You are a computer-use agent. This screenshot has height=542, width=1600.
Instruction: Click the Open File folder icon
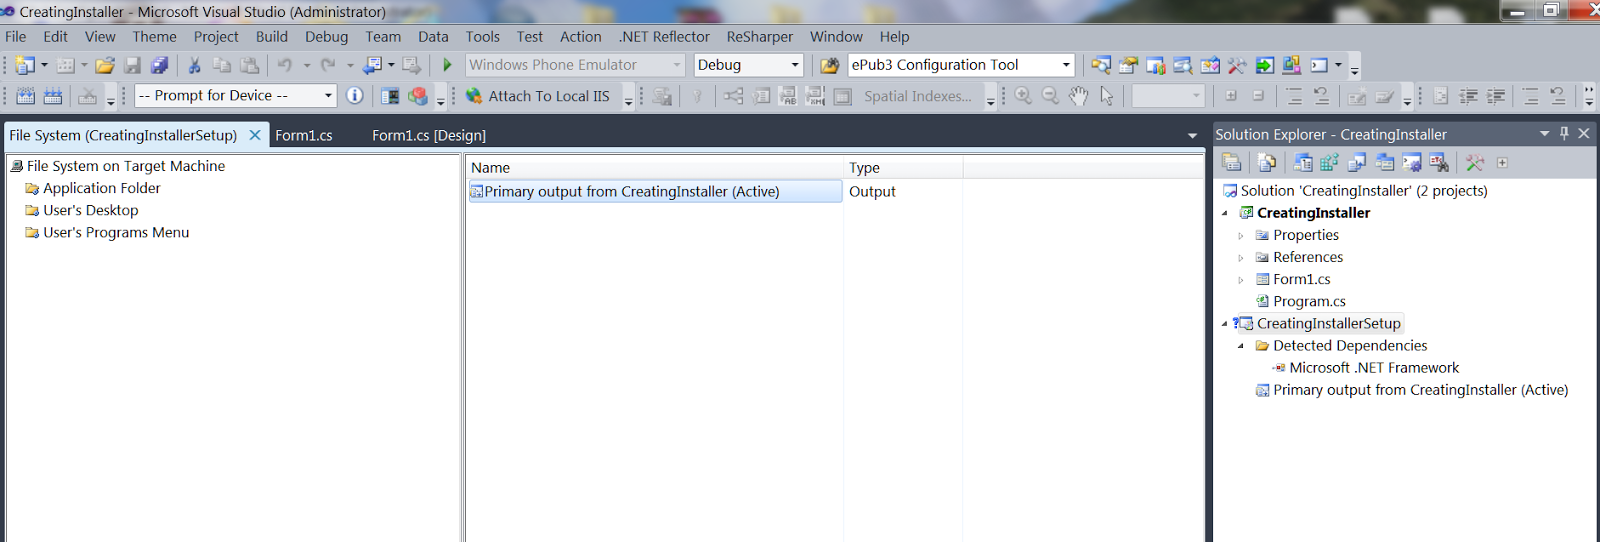[x=105, y=65]
